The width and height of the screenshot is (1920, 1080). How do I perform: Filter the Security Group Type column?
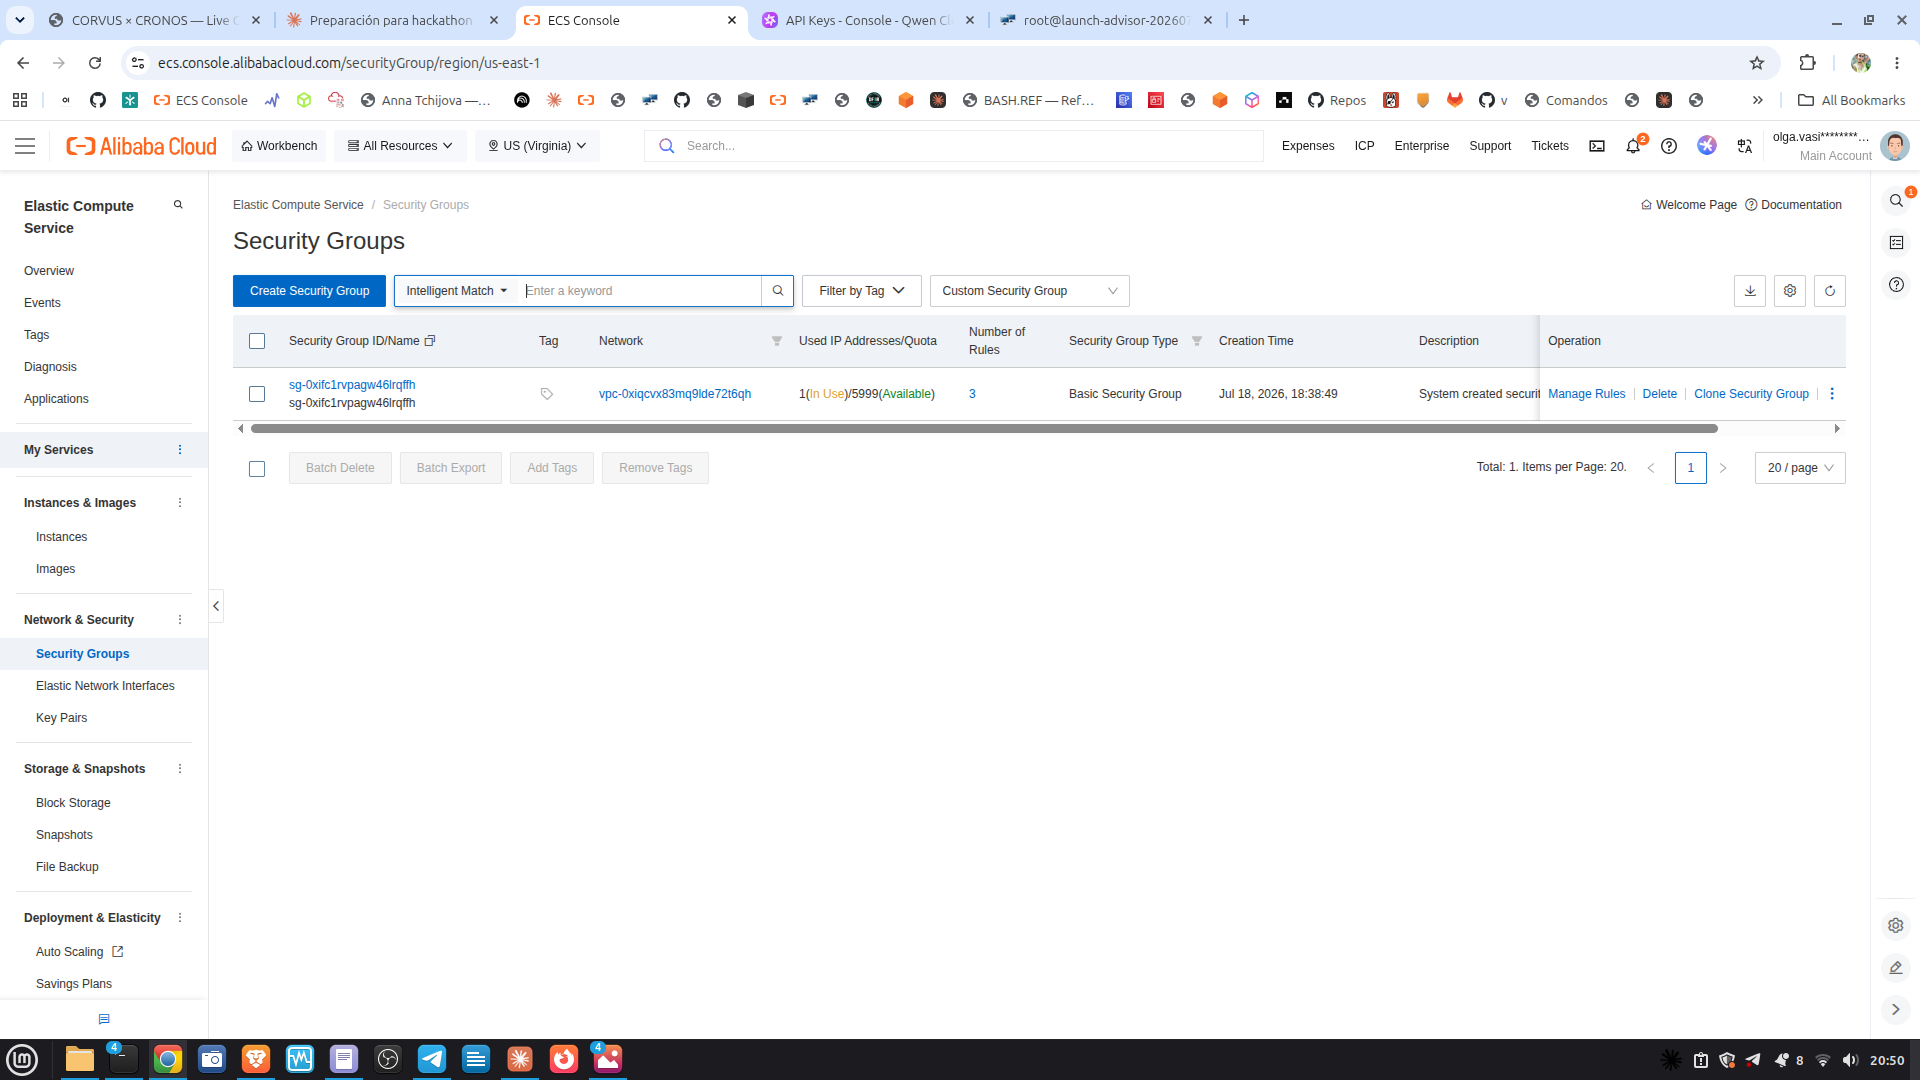(x=1197, y=341)
